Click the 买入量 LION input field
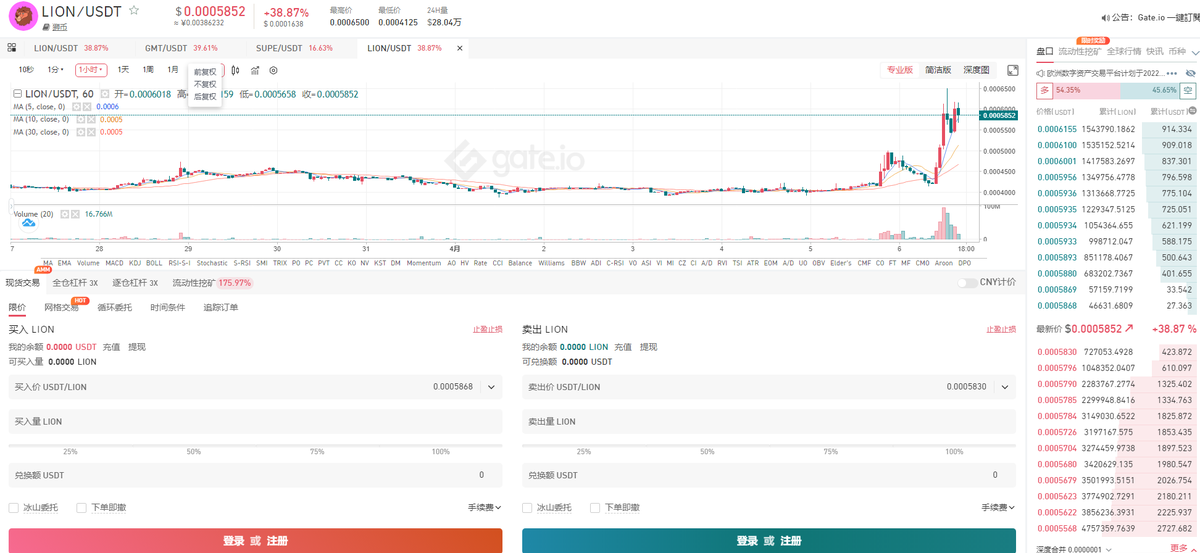Viewport: 1200px width, 553px height. click(256, 422)
